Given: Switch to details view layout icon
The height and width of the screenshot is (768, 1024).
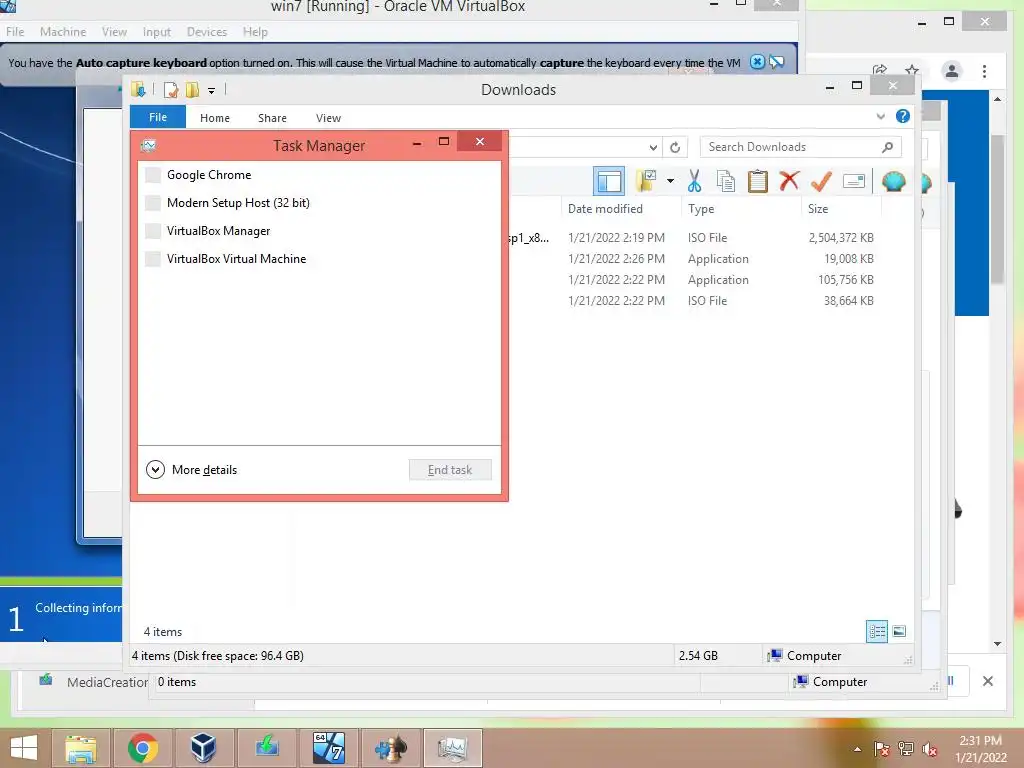Looking at the screenshot, I should [x=877, y=632].
